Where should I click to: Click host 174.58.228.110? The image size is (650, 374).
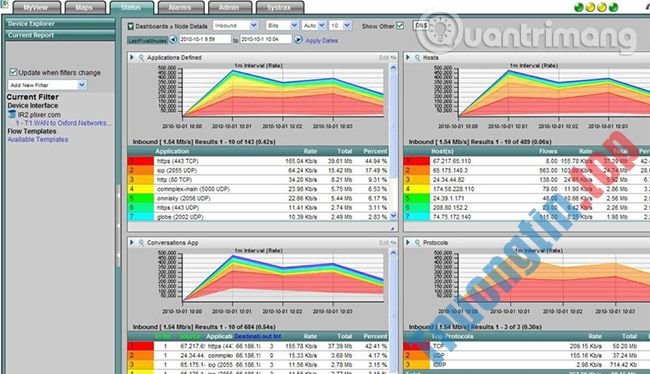coord(454,189)
